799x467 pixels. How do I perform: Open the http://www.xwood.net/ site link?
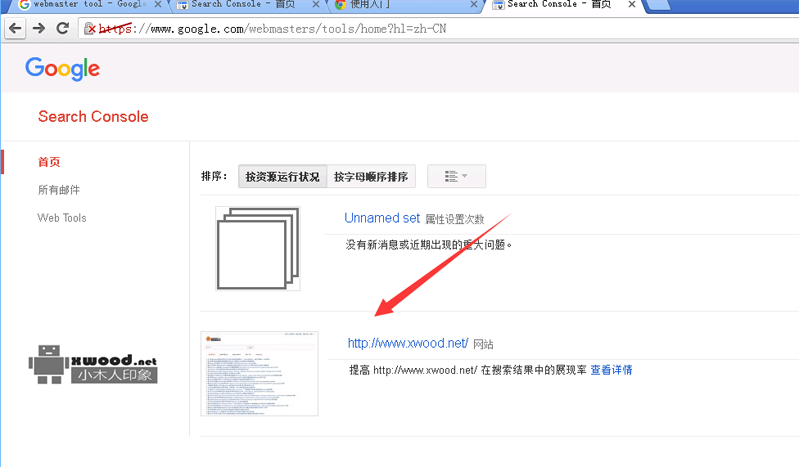pyautogui.click(x=408, y=343)
